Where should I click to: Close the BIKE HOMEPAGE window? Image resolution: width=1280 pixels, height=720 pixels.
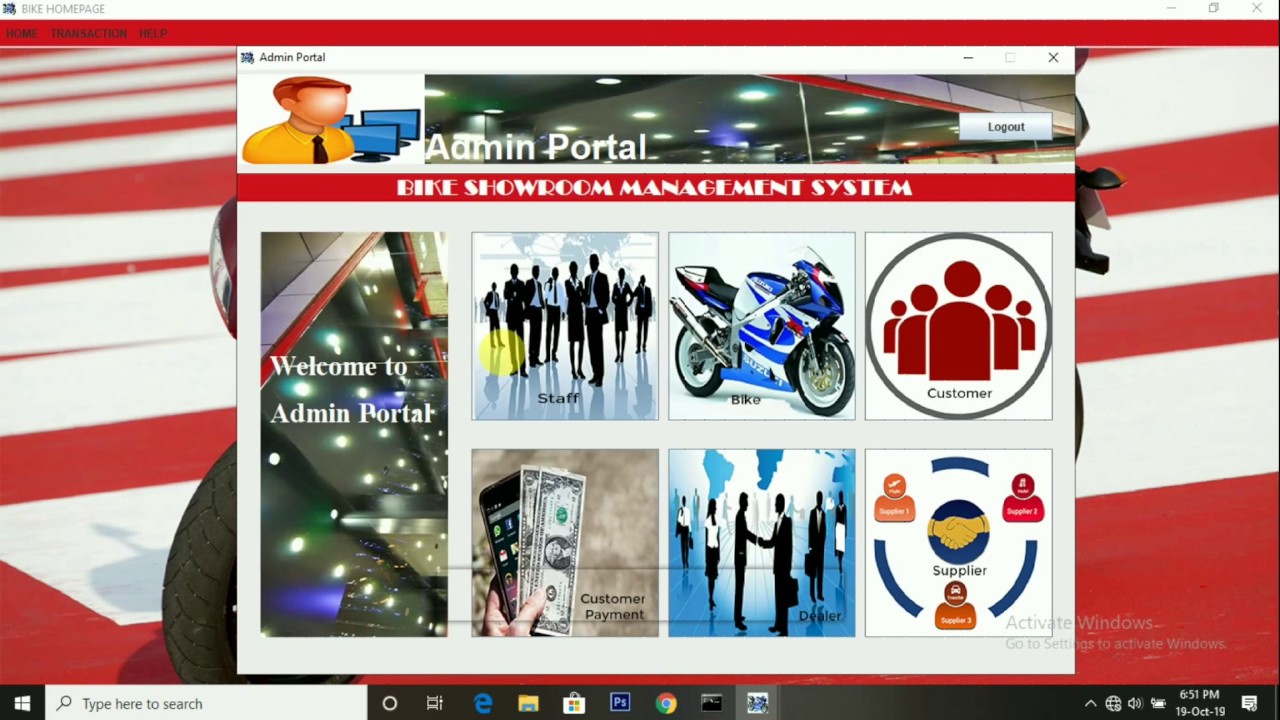click(x=1257, y=8)
